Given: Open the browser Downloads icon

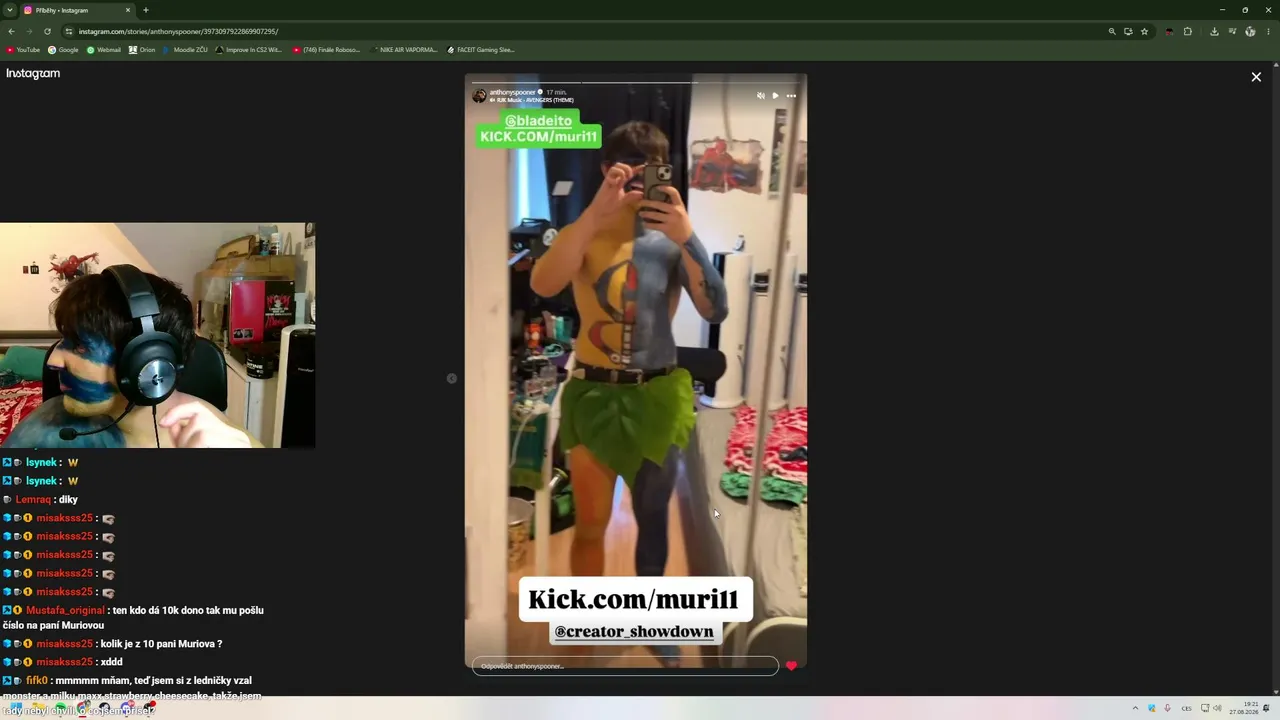Looking at the screenshot, I should tap(1214, 31).
